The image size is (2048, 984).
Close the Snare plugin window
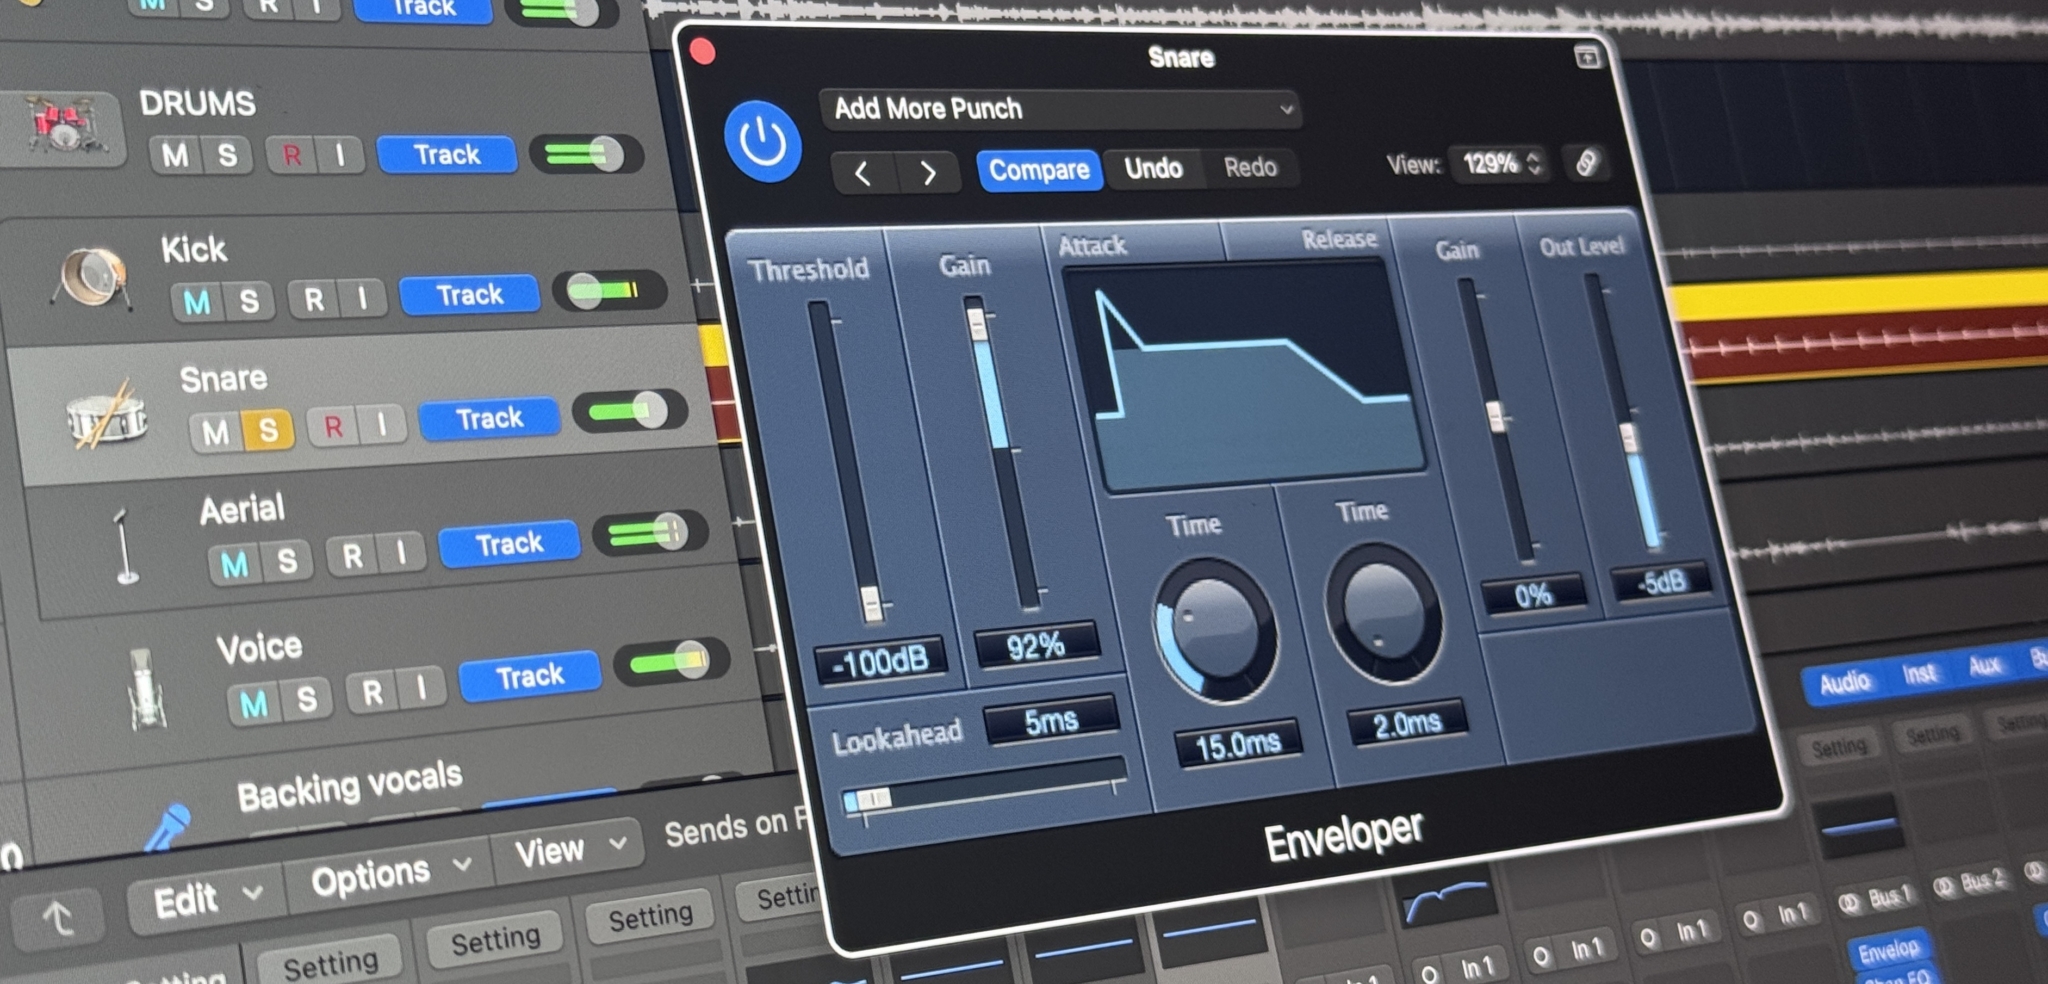[x=703, y=52]
